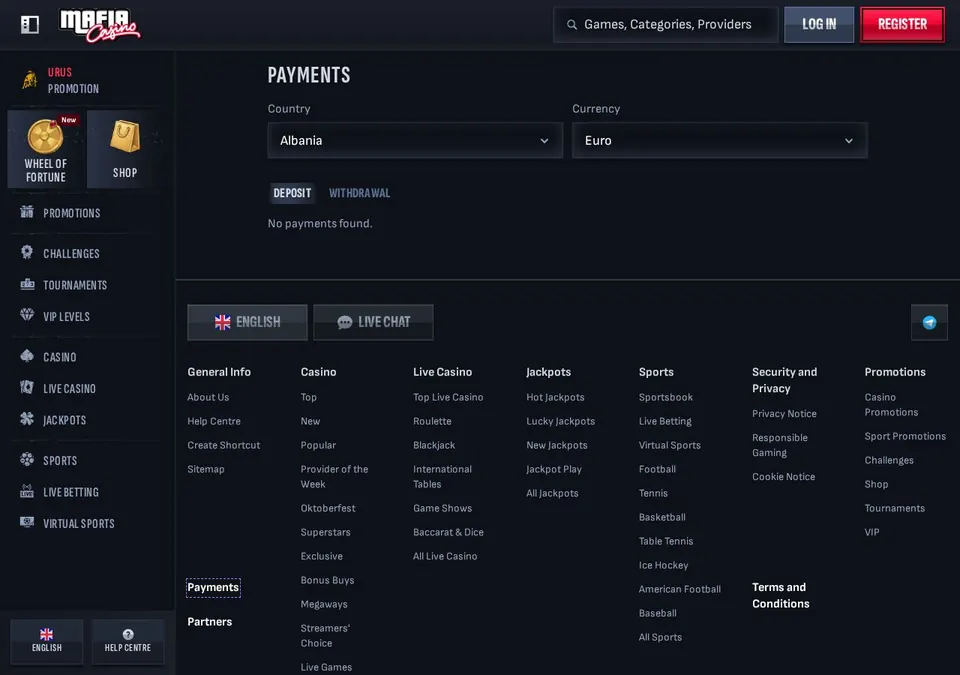Toggle the sidebar collapse icon
Image resolution: width=960 pixels, height=675 pixels.
click(x=29, y=25)
